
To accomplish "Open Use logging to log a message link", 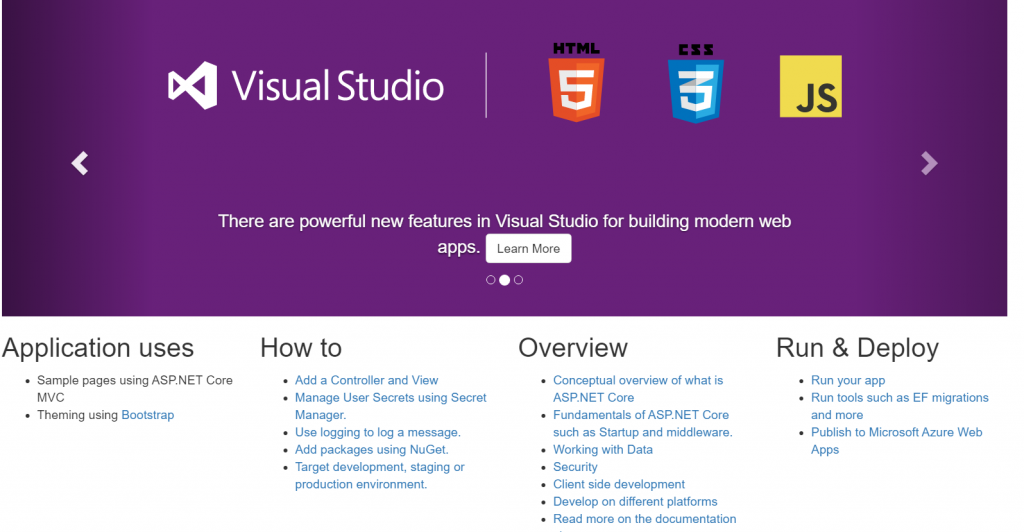I will 377,432.
